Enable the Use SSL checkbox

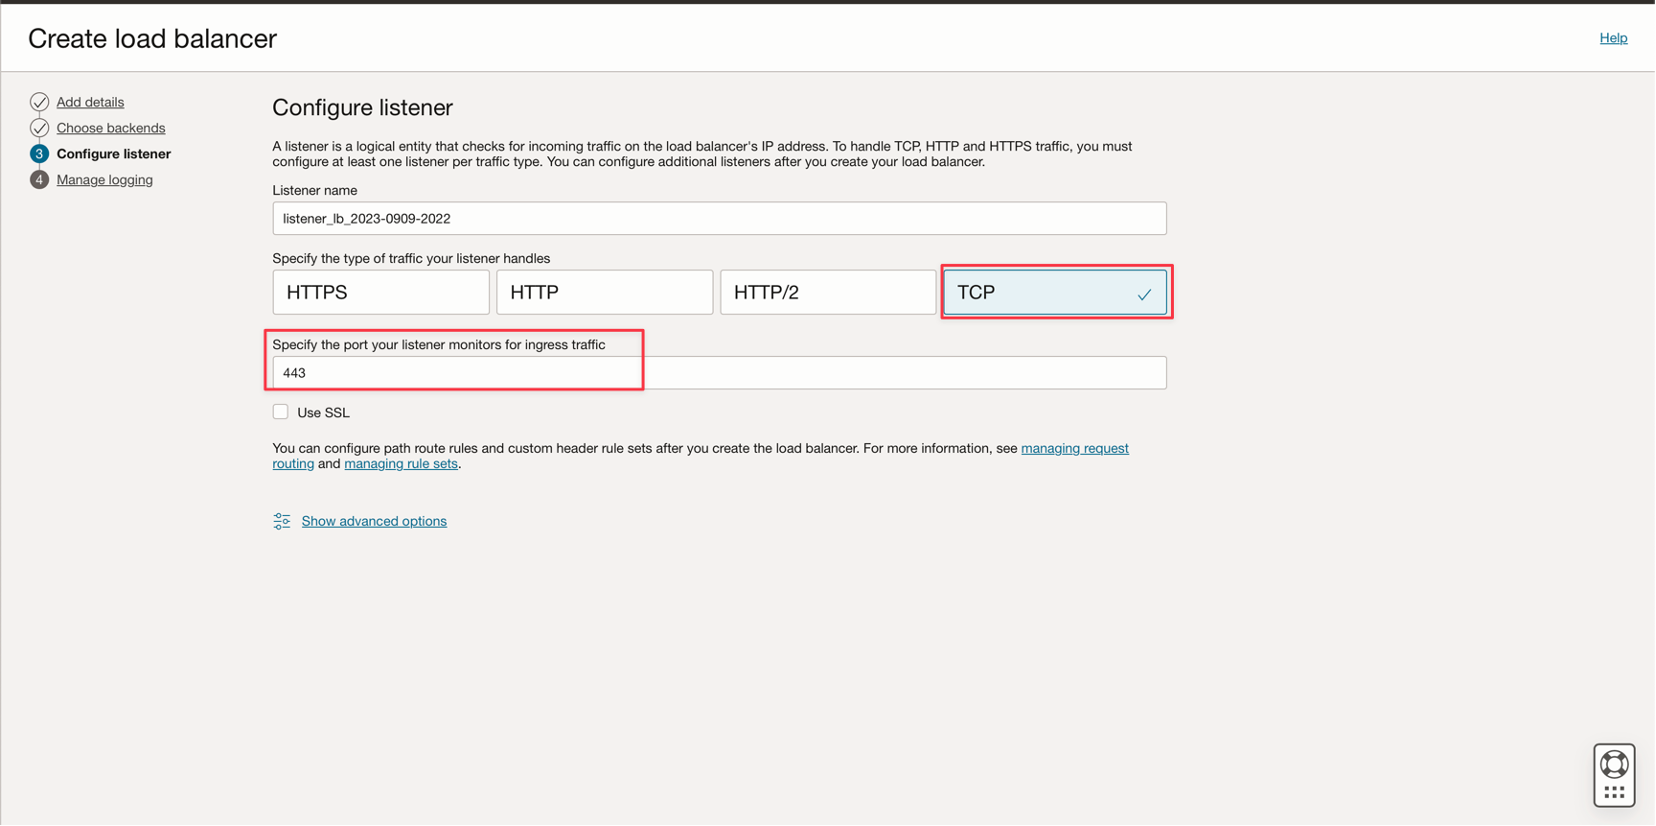point(281,412)
